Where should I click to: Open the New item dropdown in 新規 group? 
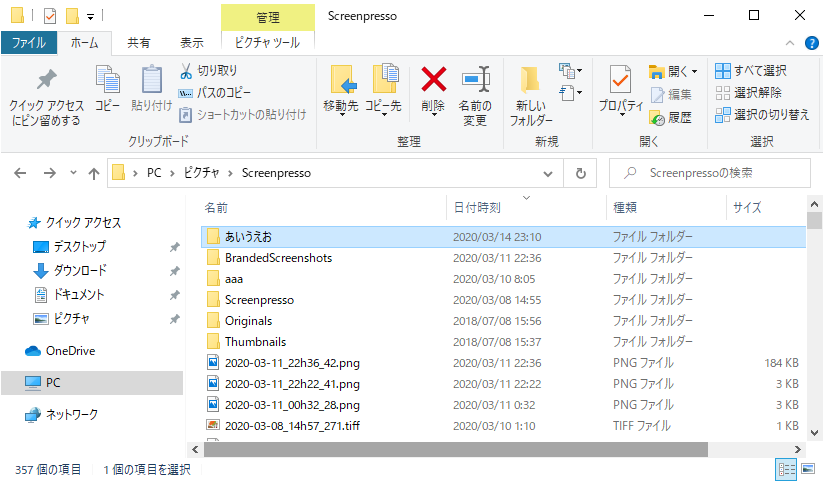(x=570, y=70)
